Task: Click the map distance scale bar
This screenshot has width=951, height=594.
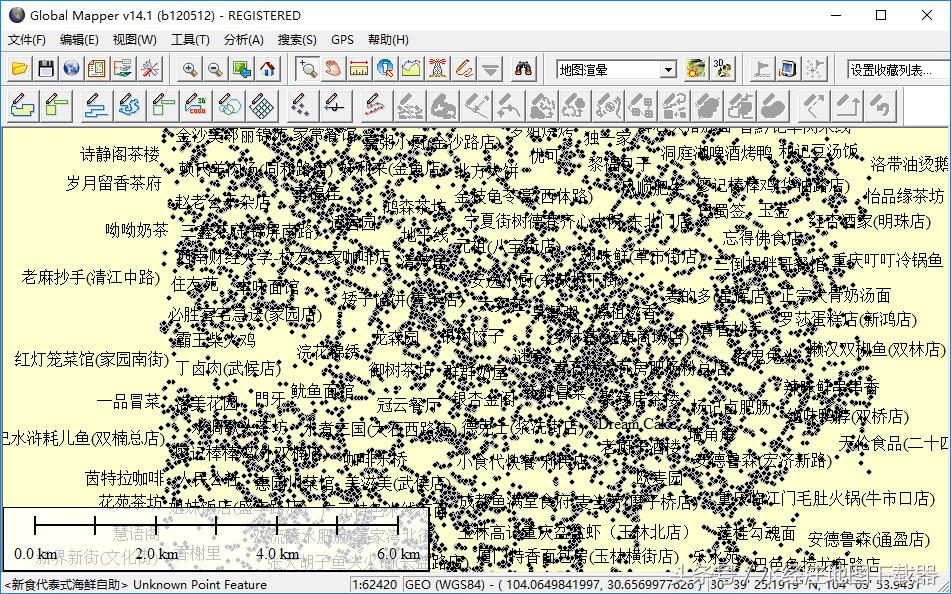Action: (216, 538)
